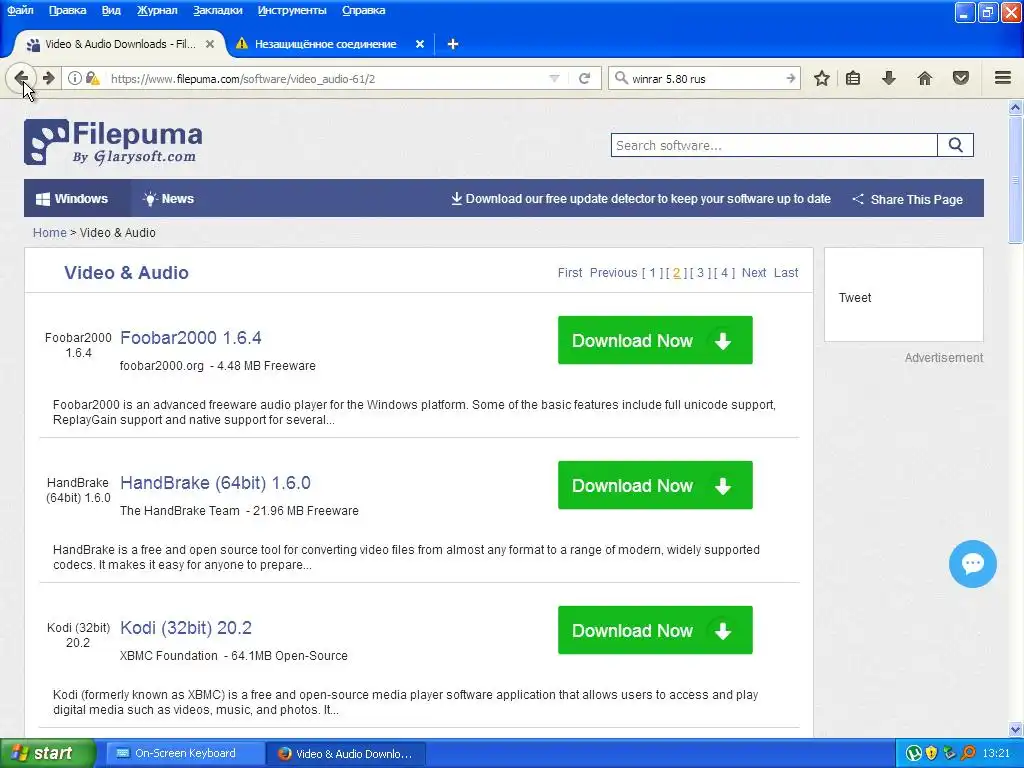Submit browser search with go arrow

790,78
